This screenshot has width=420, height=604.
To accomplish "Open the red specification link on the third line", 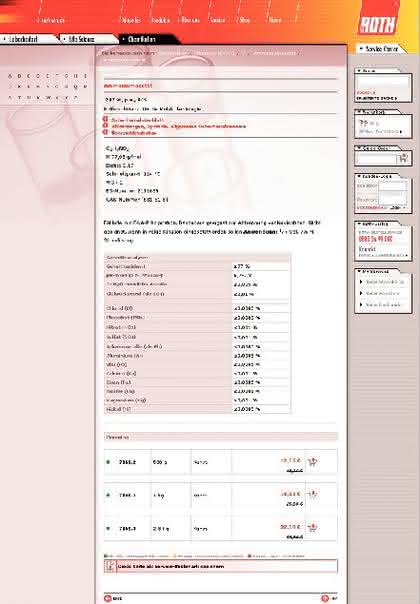I will coord(134,133).
